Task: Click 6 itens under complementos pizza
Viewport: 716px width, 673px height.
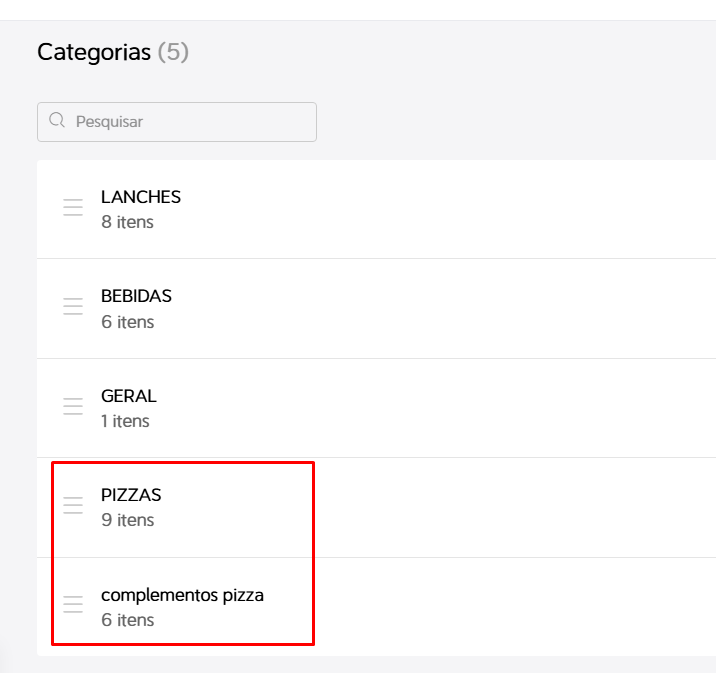Action: click(x=127, y=620)
